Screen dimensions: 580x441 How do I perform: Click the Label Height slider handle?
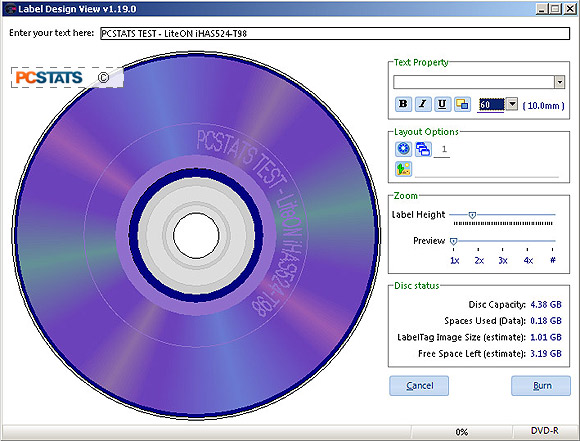pos(472,215)
